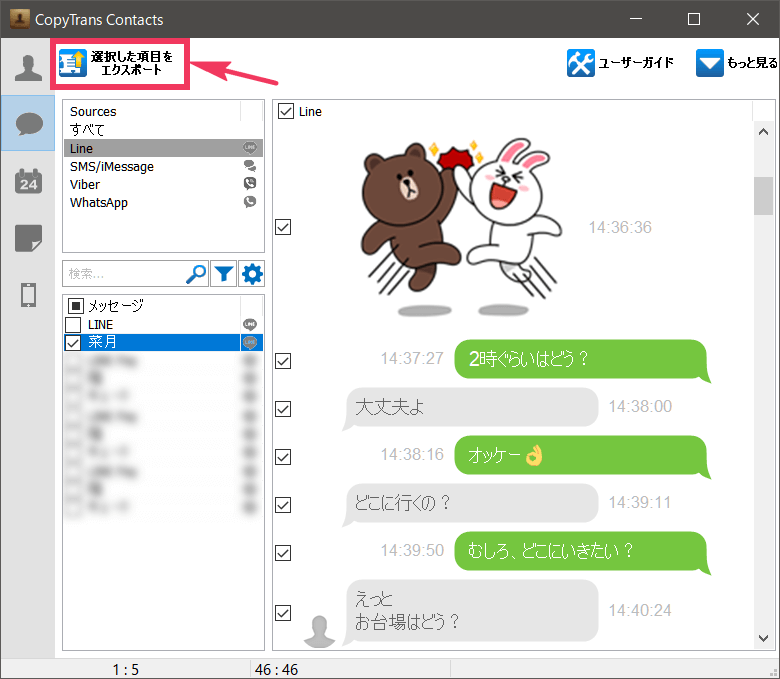Viewport: 780px width, 679px height.
Task: Click the magnifier search icon
Action: (196, 274)
